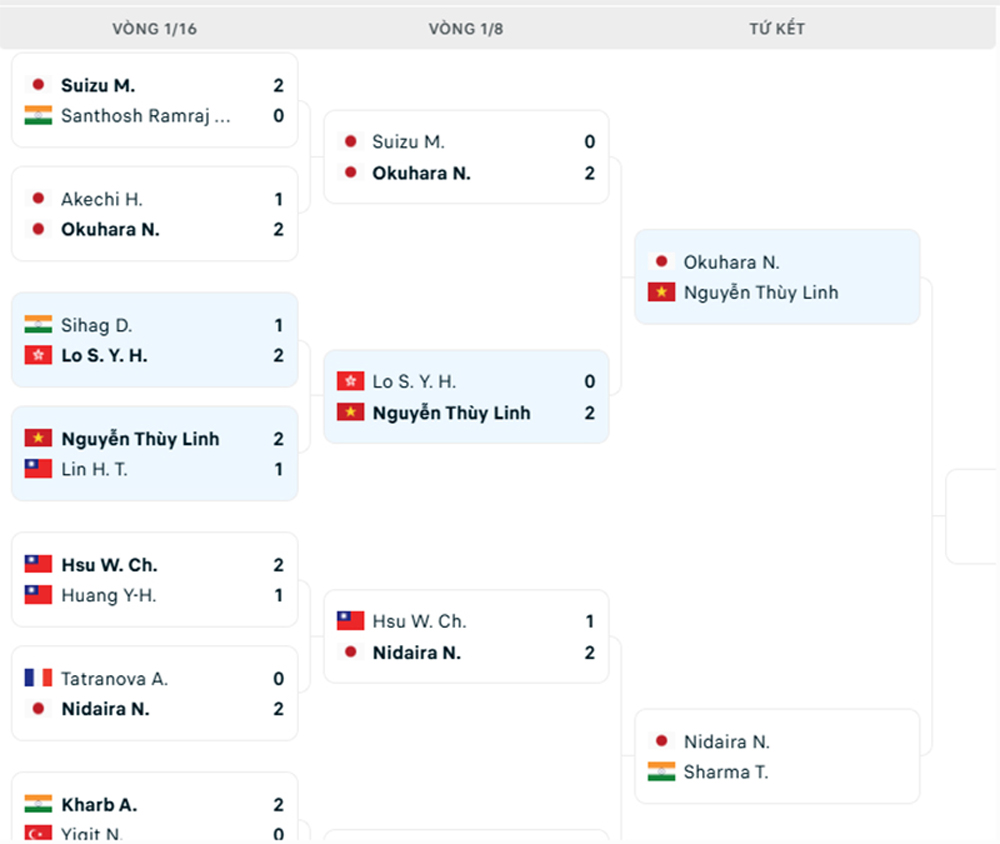
Task: Click Turkey flag beside Yigit N.
Action: (x=38, y=833)
